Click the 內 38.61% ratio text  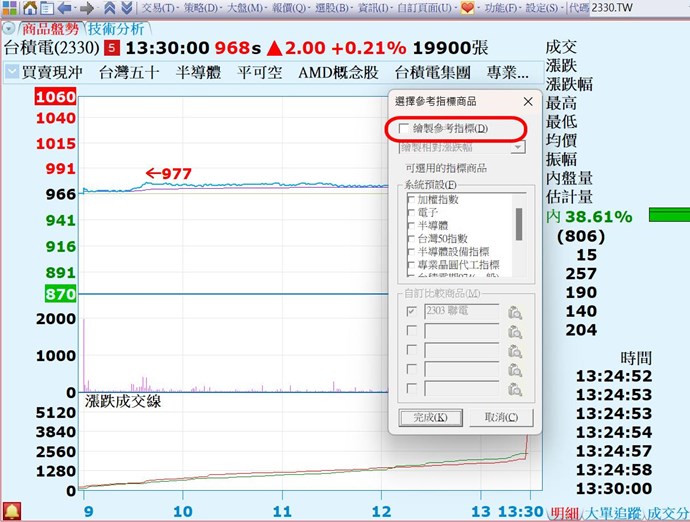click(589, 217)
